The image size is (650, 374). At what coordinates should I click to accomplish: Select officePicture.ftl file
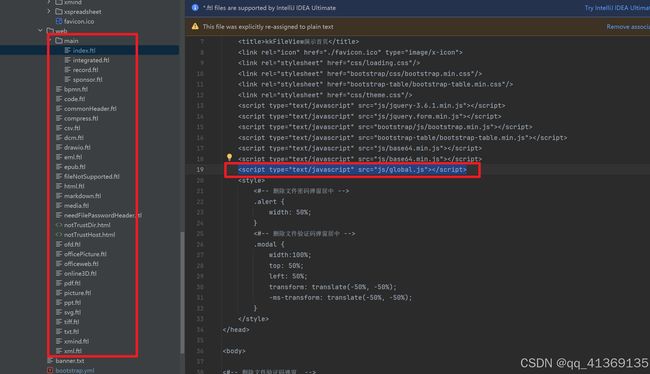point(85,254)
